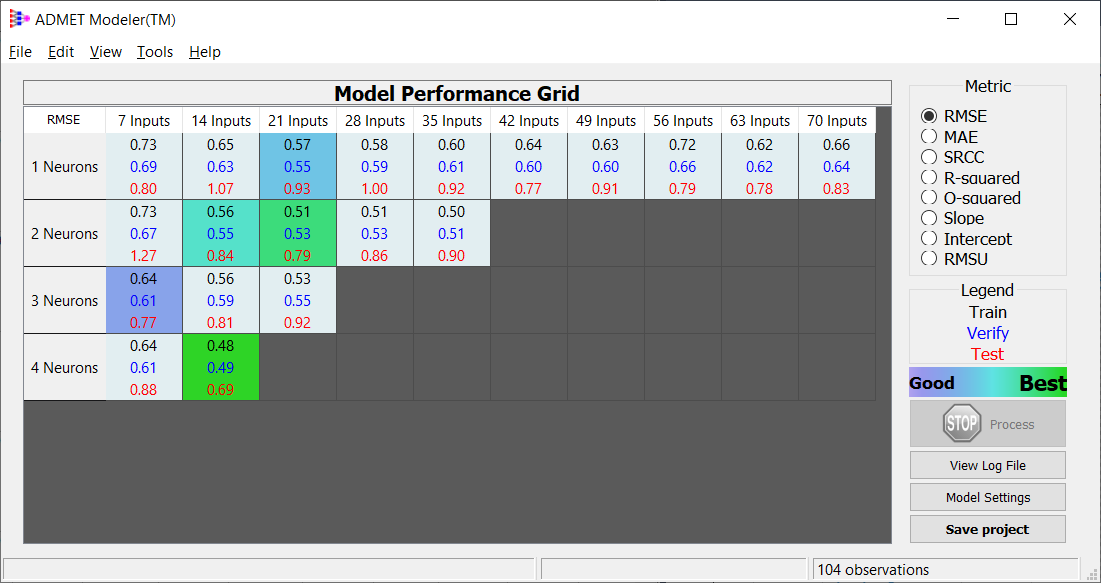Click the STOP sign Process icon

click(x=961, y=424)
